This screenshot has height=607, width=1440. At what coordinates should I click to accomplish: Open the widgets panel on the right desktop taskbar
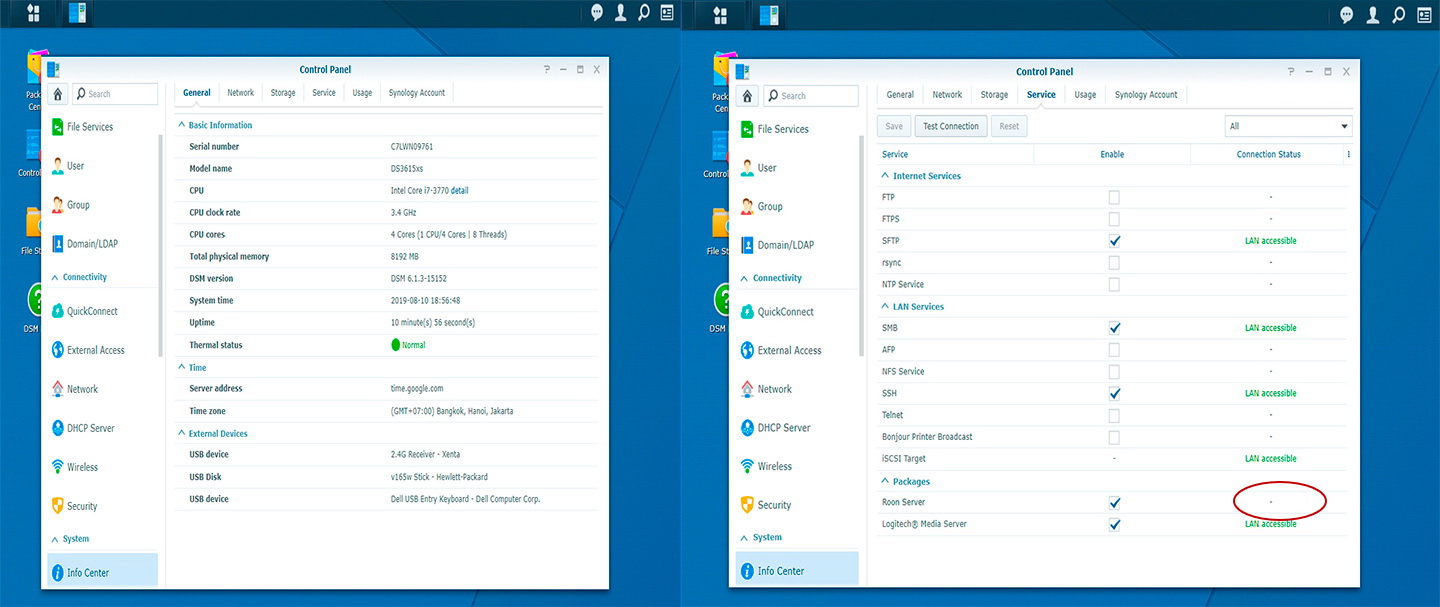coord(1423,14)
